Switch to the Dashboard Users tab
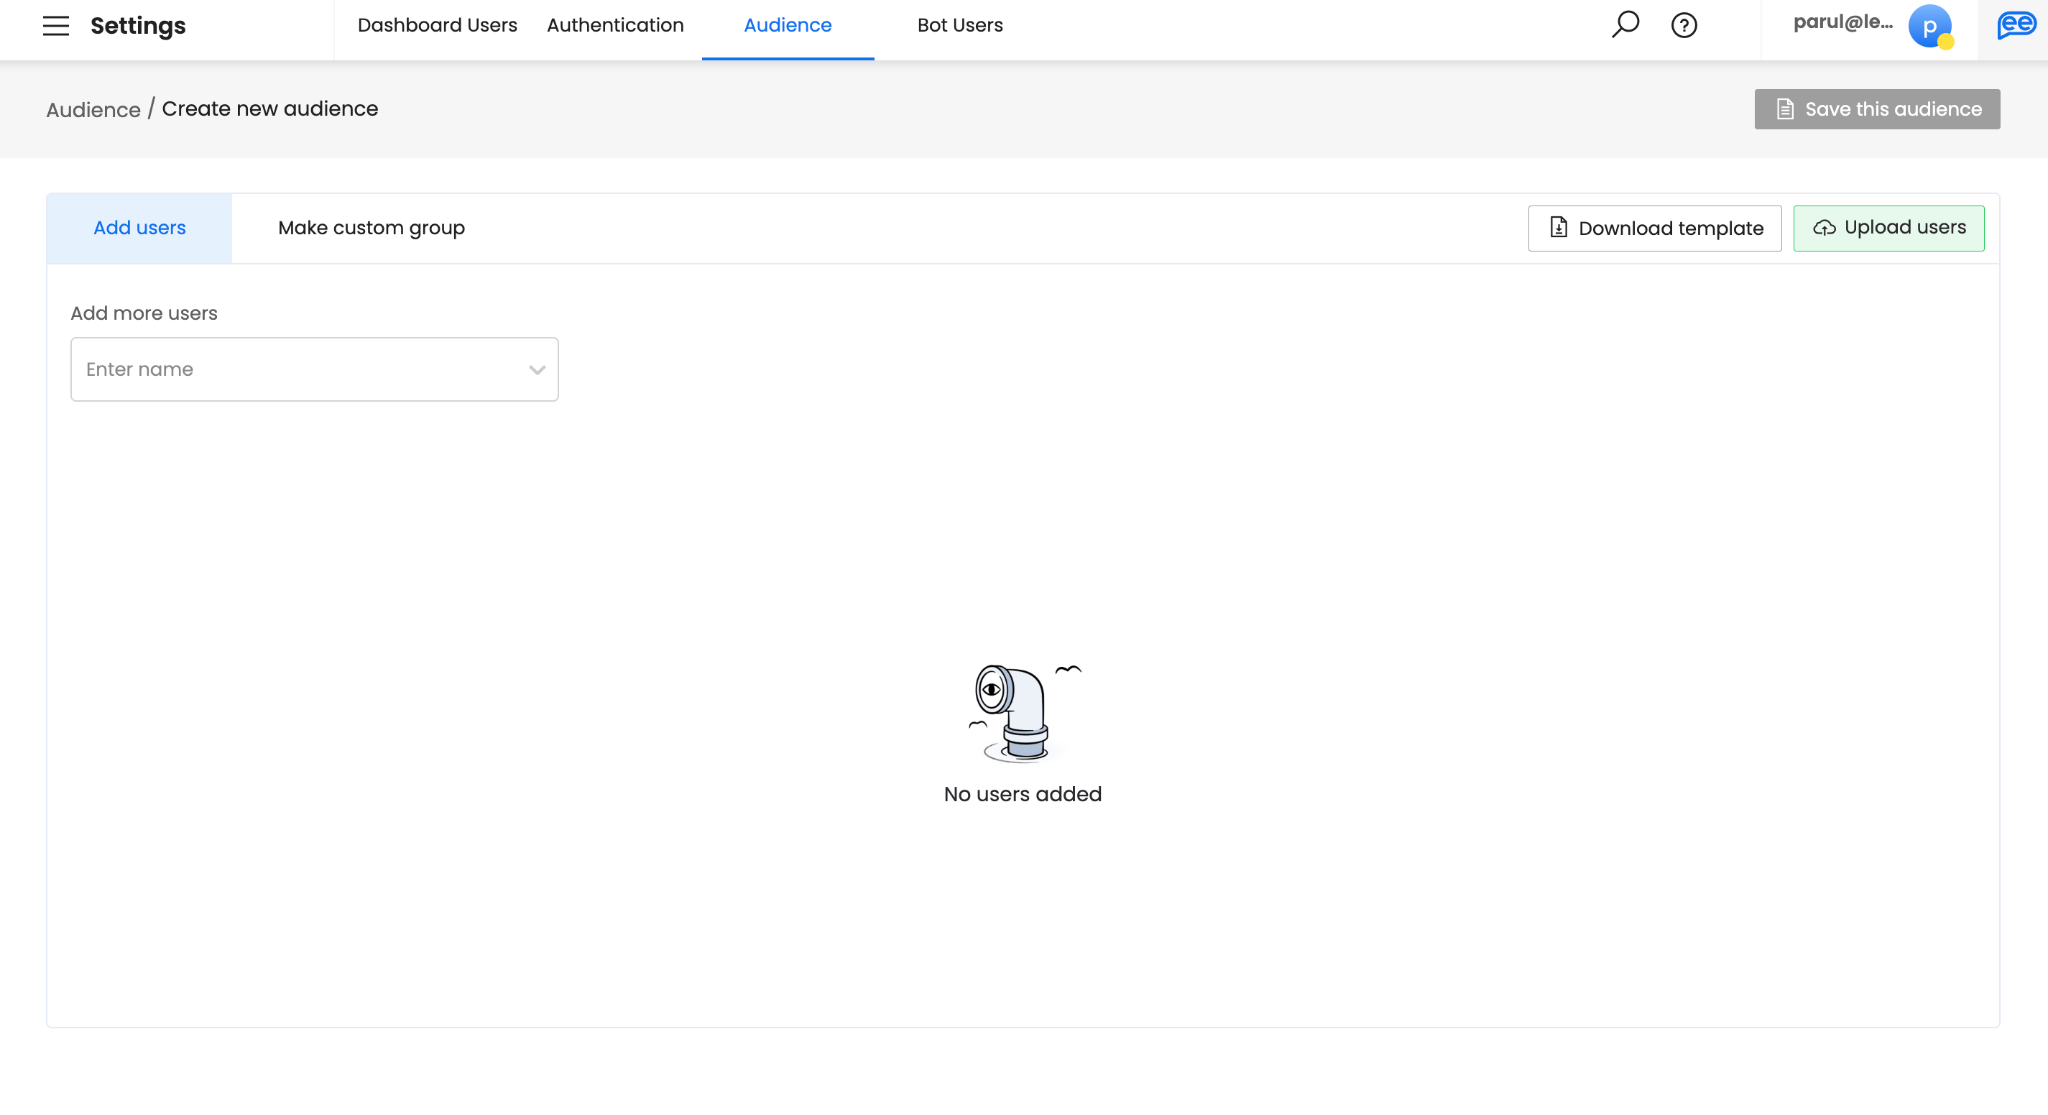Viewport: 2048px width, 1115px height. 437,25
